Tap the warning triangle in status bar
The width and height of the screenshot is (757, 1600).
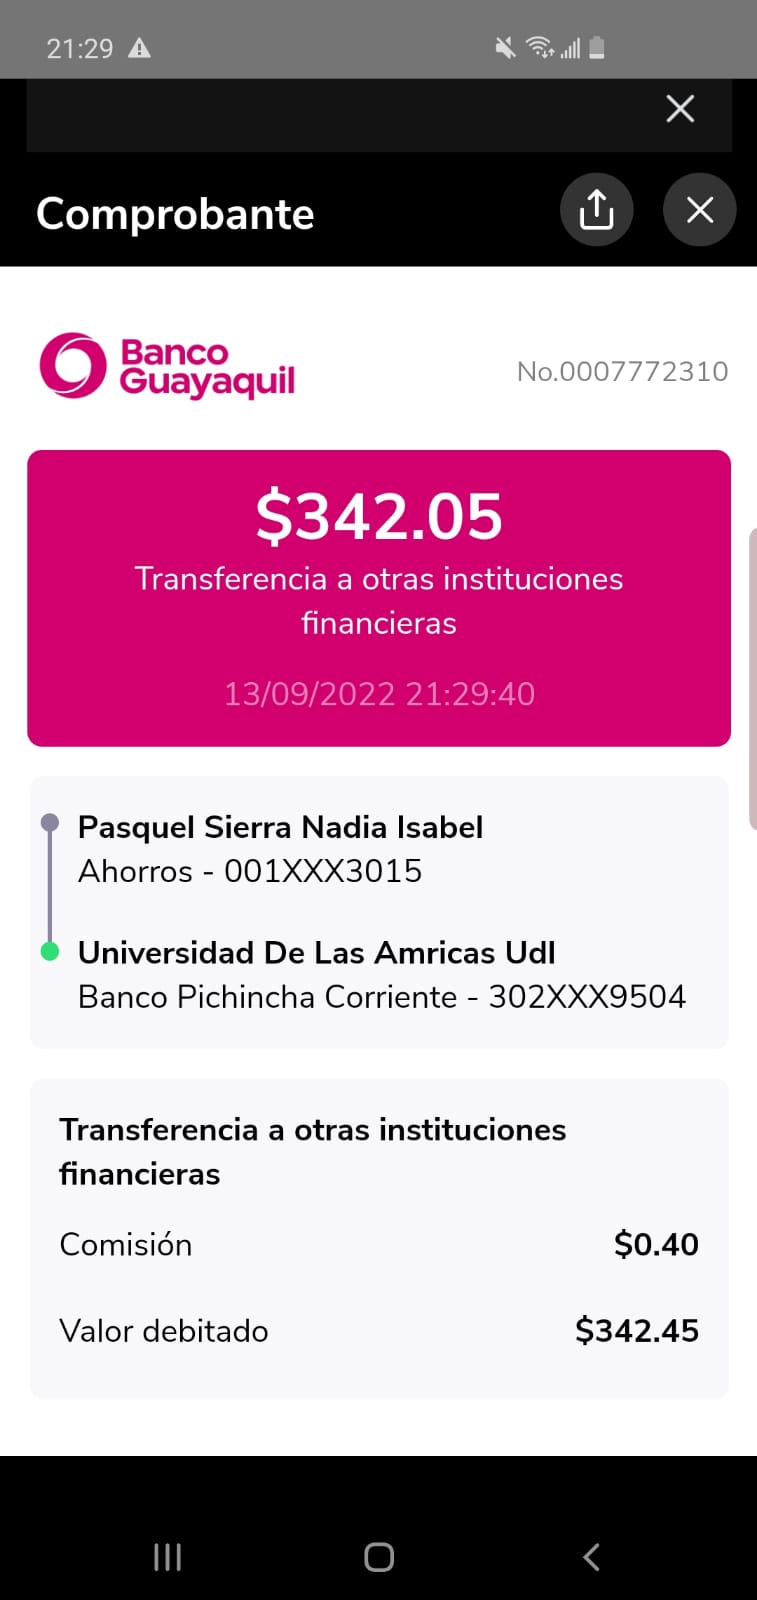(x=139, y=48)
